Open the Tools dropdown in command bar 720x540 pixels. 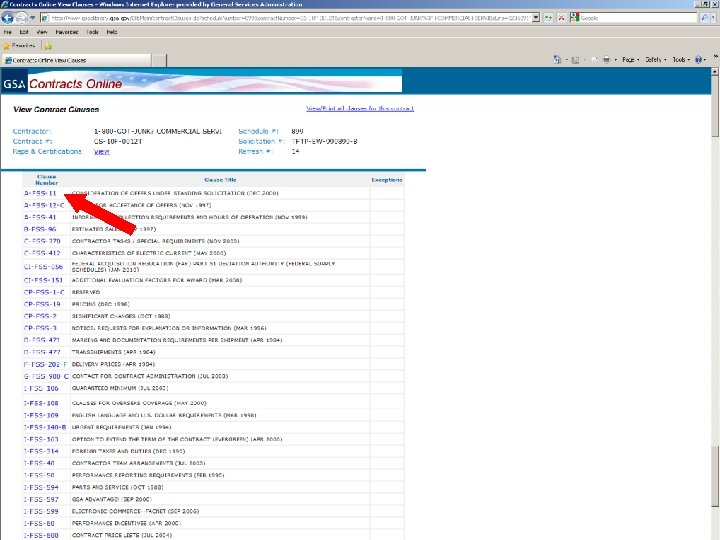point(681,60)
